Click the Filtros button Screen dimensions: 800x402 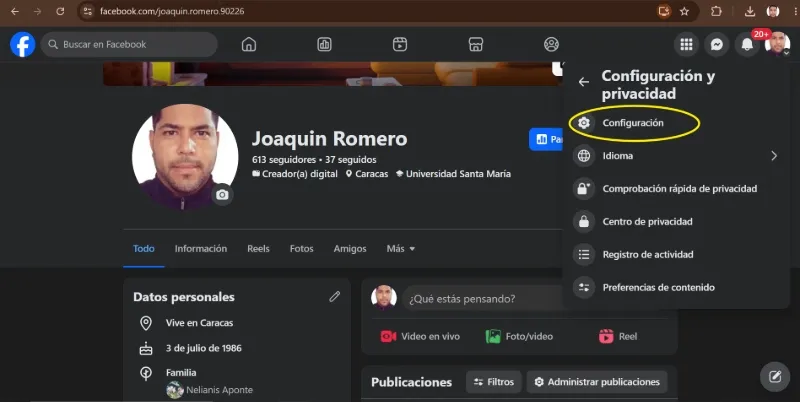tap(493, 382)
